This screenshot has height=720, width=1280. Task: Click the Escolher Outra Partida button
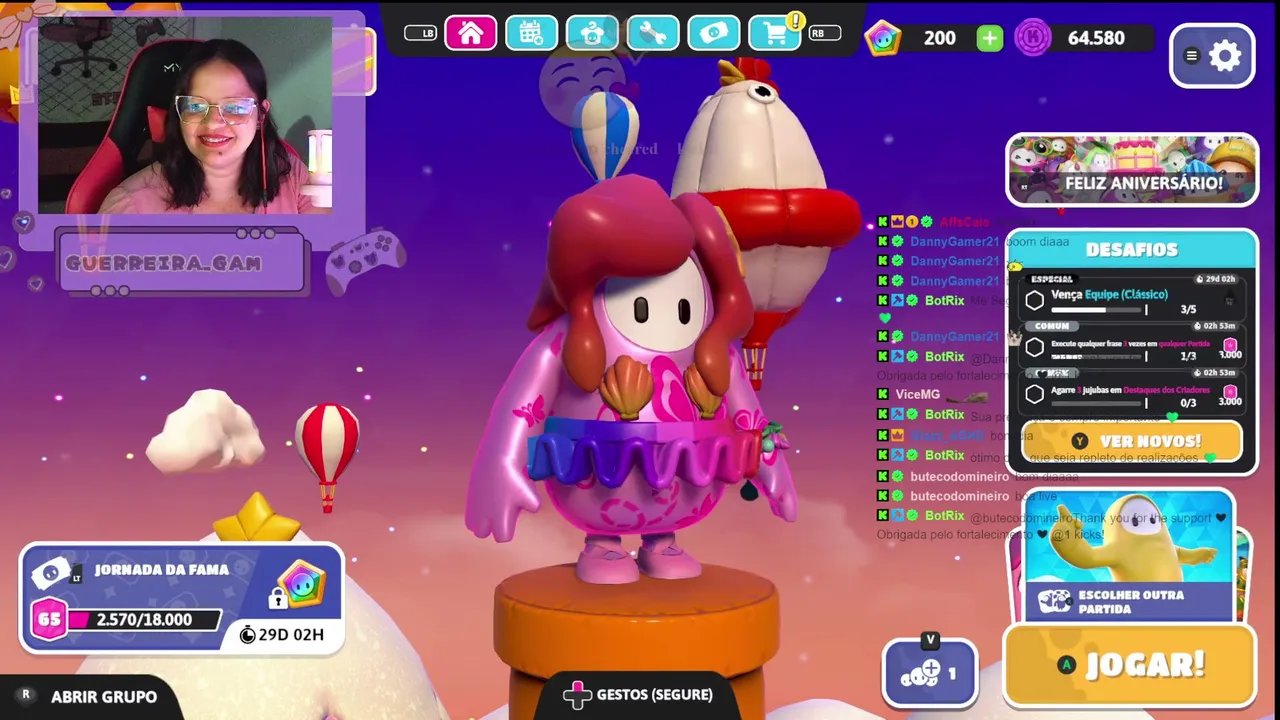tap(1129, 602)
